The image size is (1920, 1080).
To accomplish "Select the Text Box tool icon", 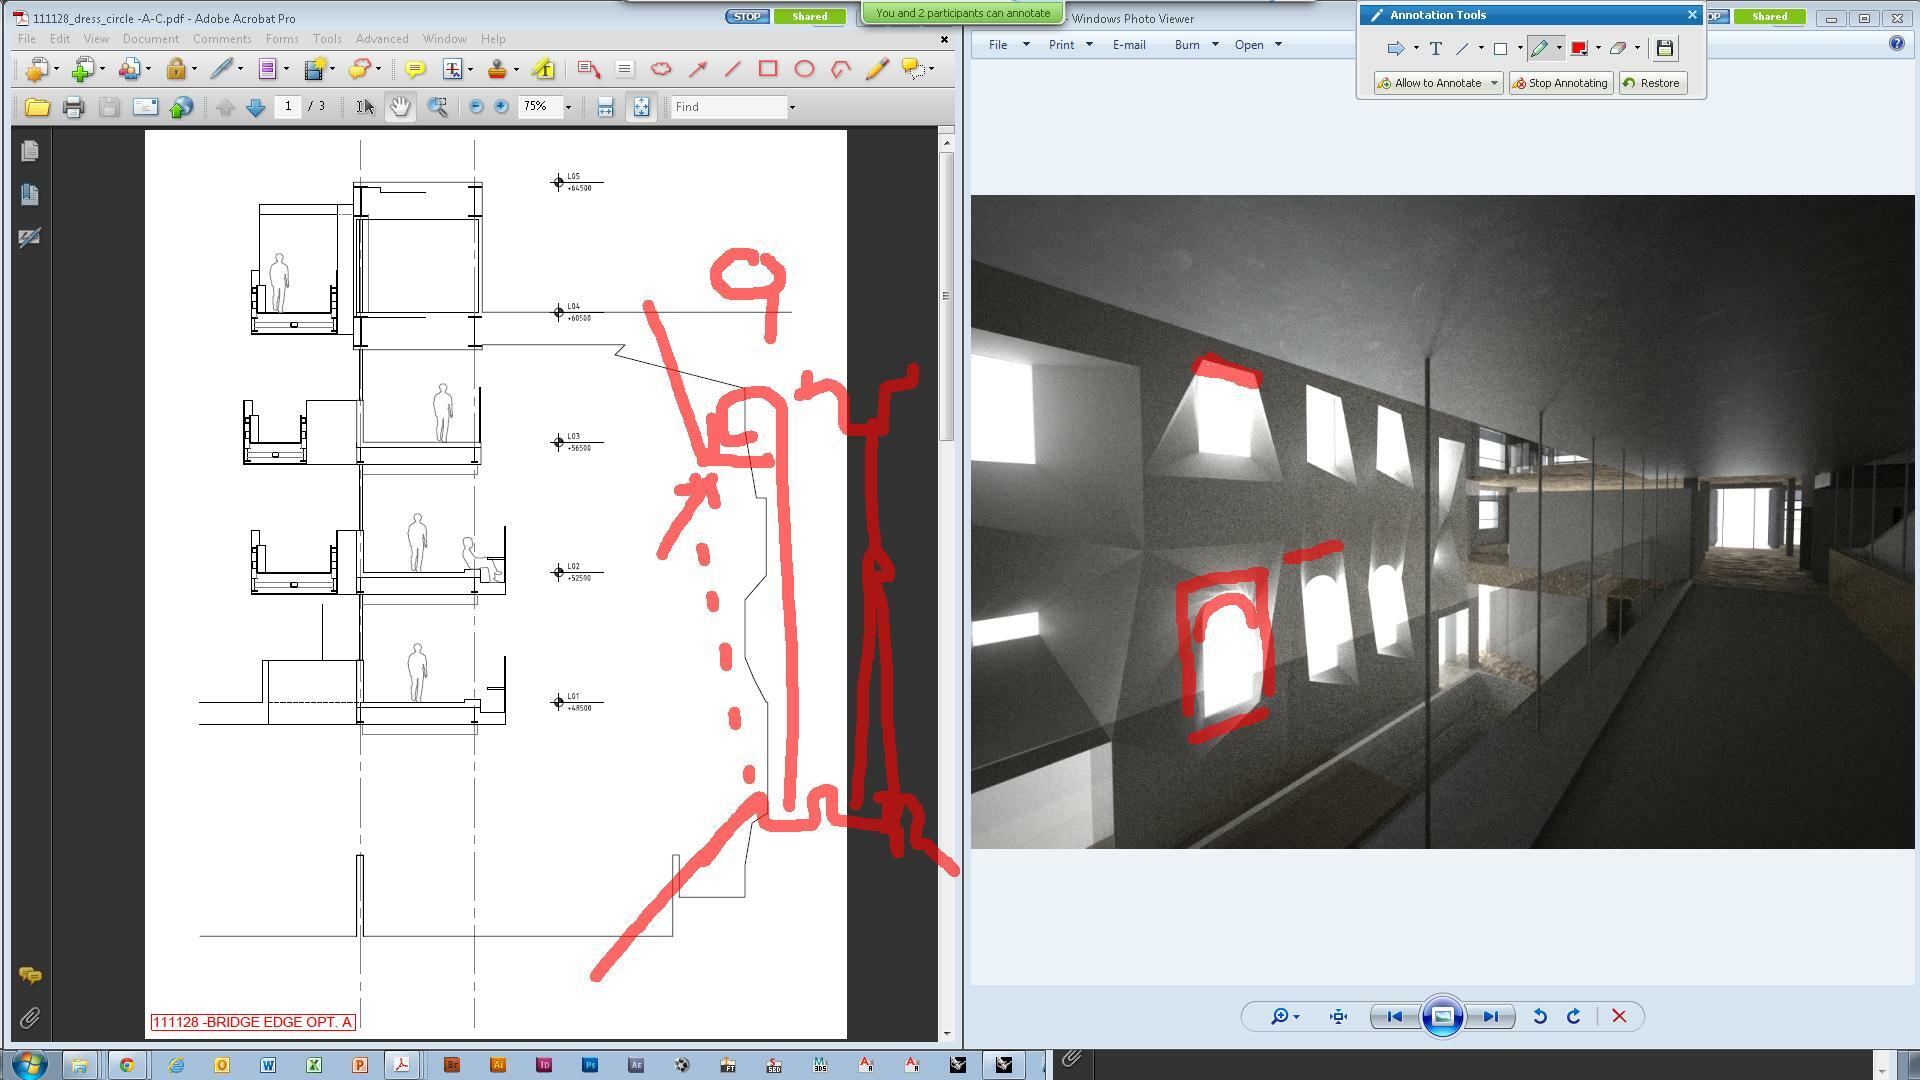I will (624, 69).
